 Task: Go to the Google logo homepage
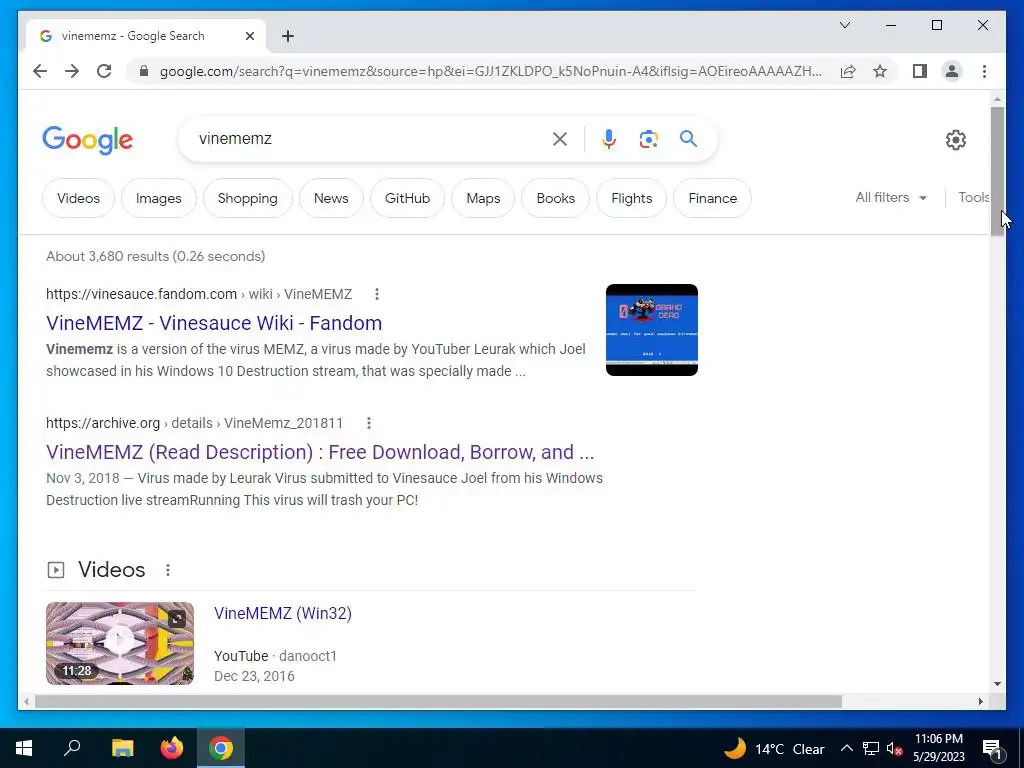[88, 140]
